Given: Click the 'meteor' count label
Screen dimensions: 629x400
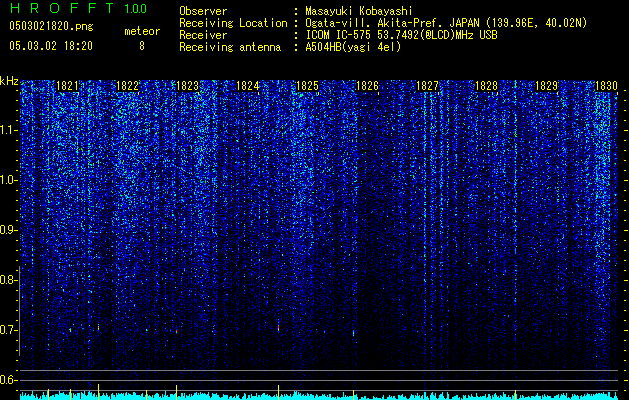Looking at the screenshot, I should (142, 31).
